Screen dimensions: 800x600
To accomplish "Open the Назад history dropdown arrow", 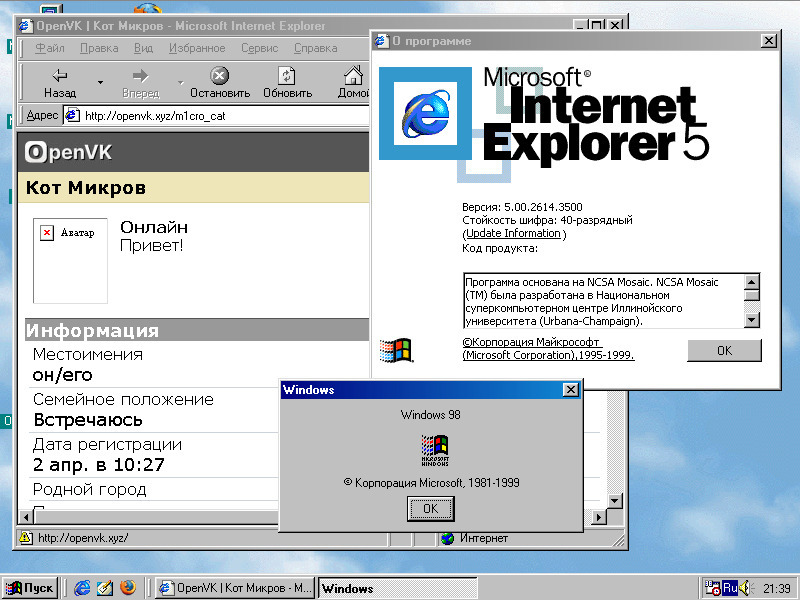I will 100,82.
